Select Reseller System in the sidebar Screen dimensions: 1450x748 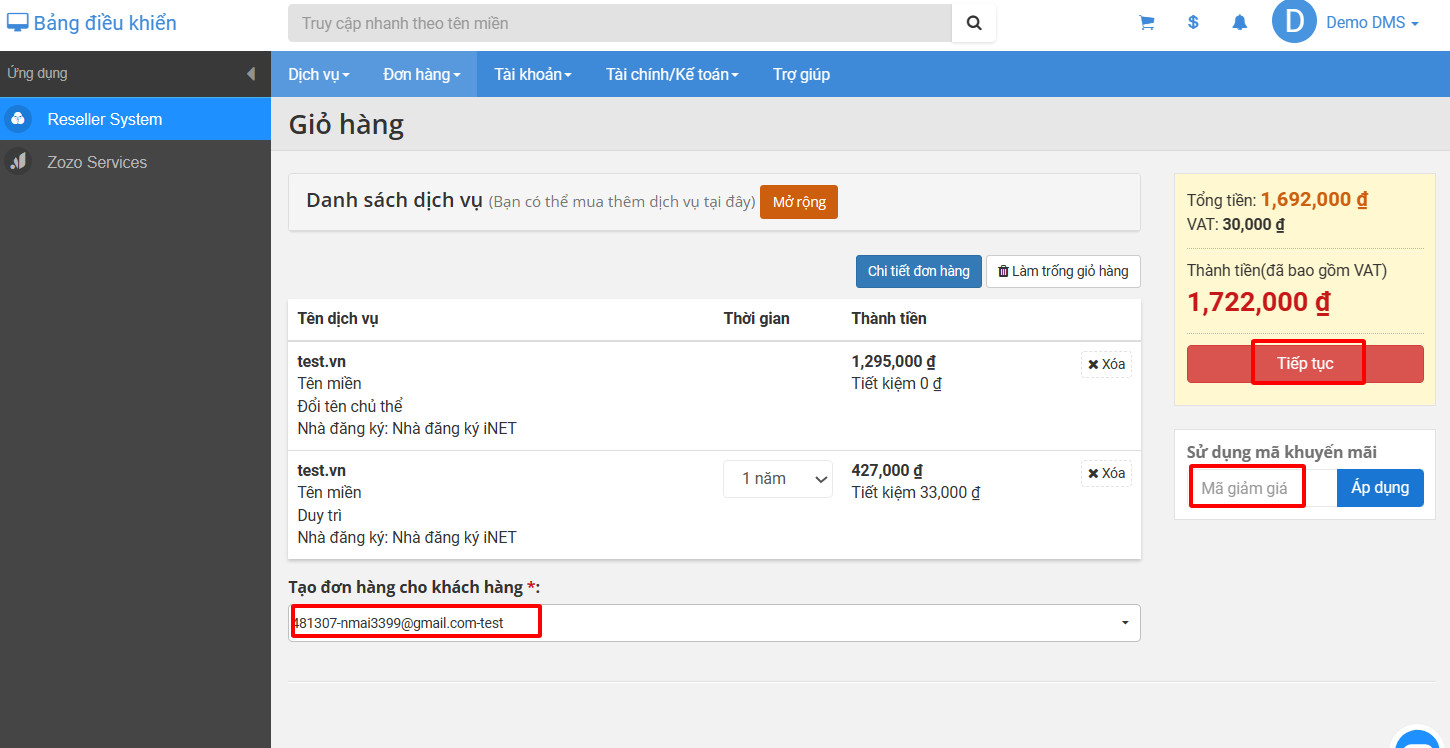[135, 120]
